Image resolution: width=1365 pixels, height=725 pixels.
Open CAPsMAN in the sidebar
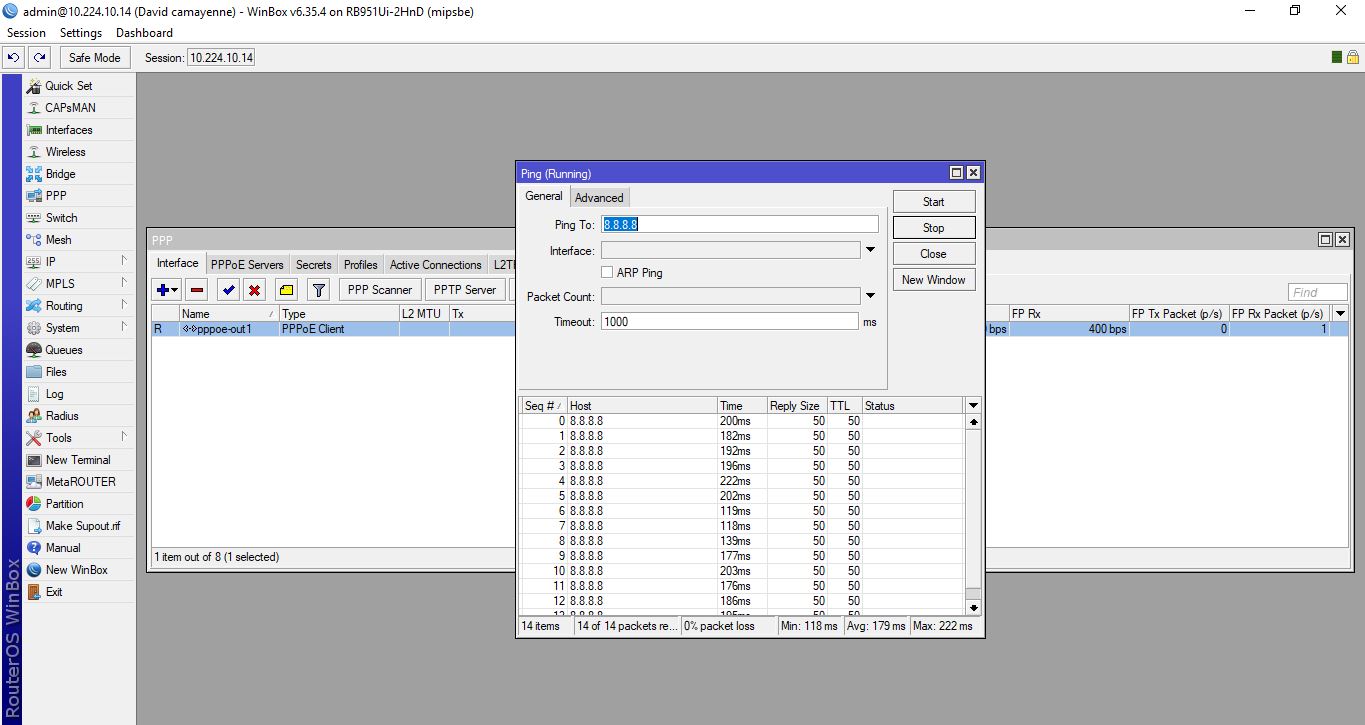[70, 108]
